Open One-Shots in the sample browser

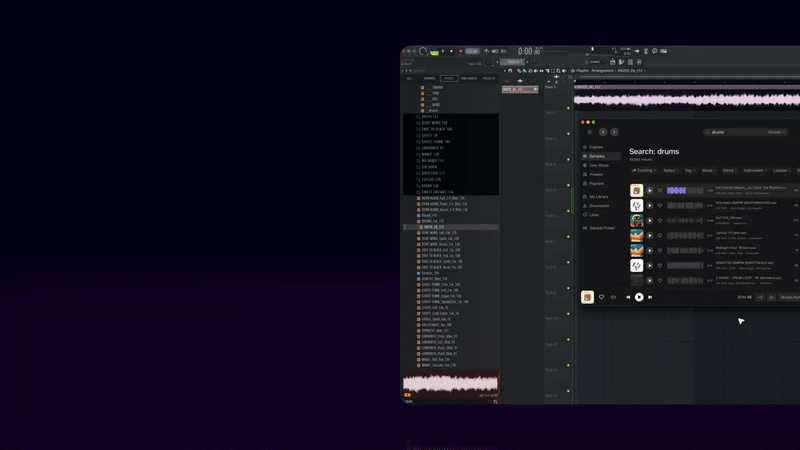[599, 165]
